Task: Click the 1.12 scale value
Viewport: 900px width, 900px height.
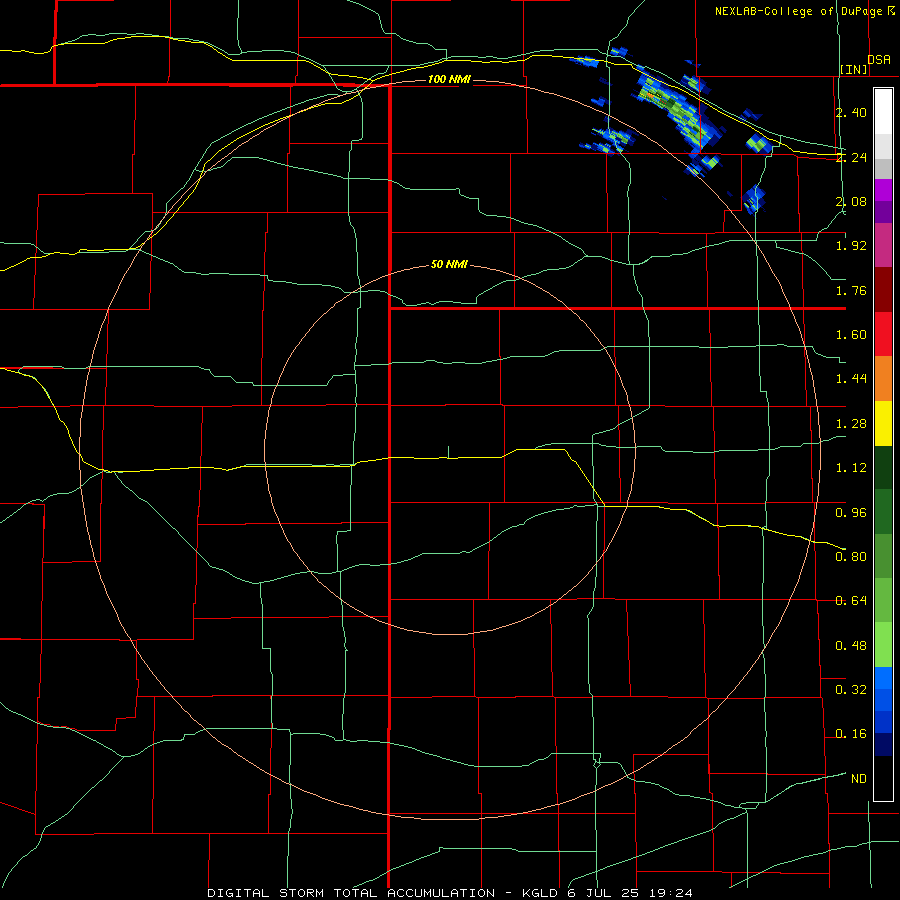Action: point(851,468)
